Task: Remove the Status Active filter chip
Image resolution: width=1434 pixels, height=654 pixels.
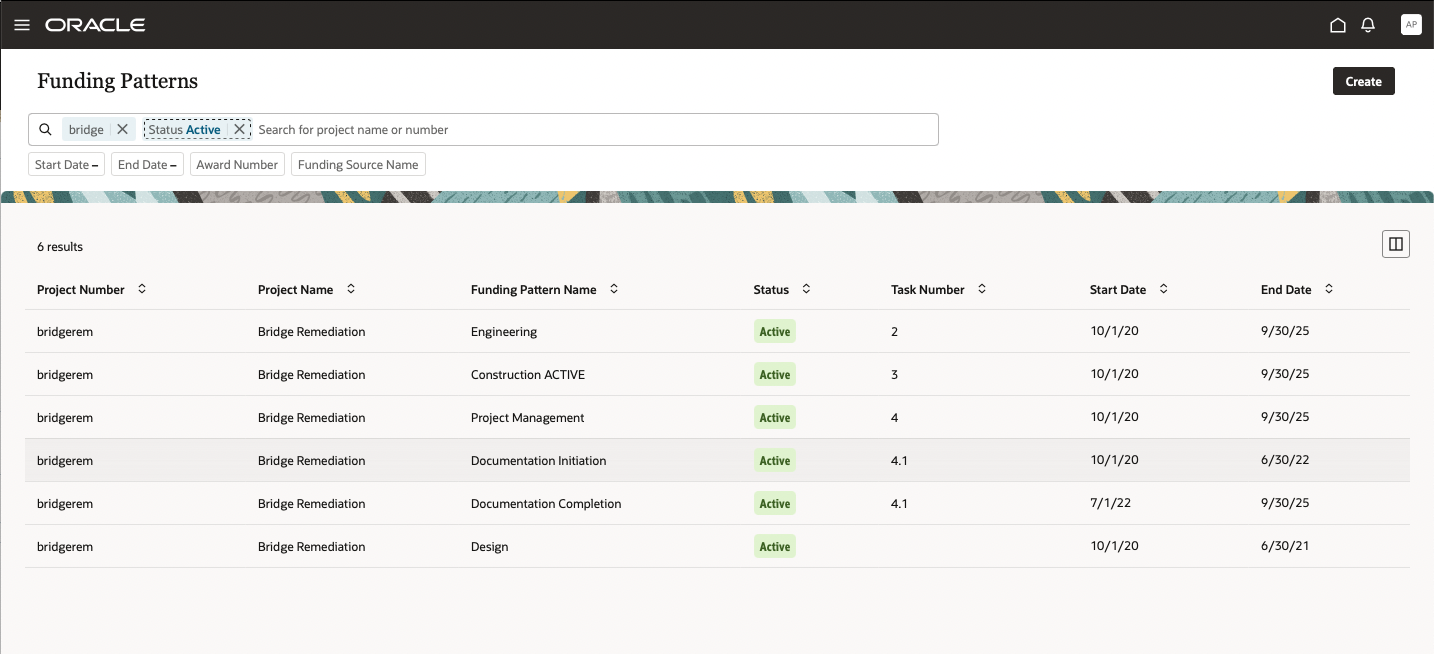Action: pos(239,129)
